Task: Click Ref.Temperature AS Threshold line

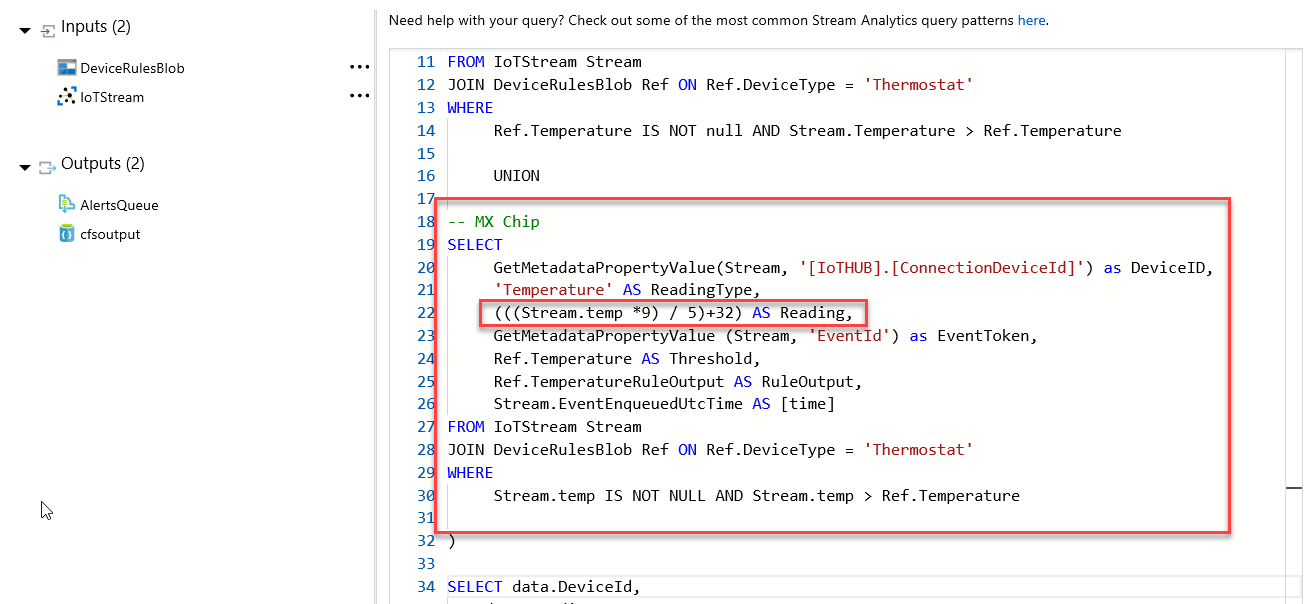Action: tap(627, 359)
